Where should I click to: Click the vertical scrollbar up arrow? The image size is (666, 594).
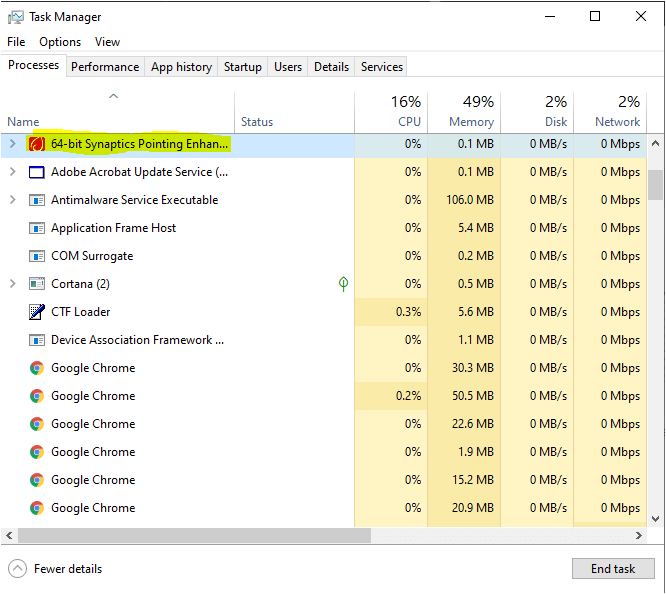point(655,144)
